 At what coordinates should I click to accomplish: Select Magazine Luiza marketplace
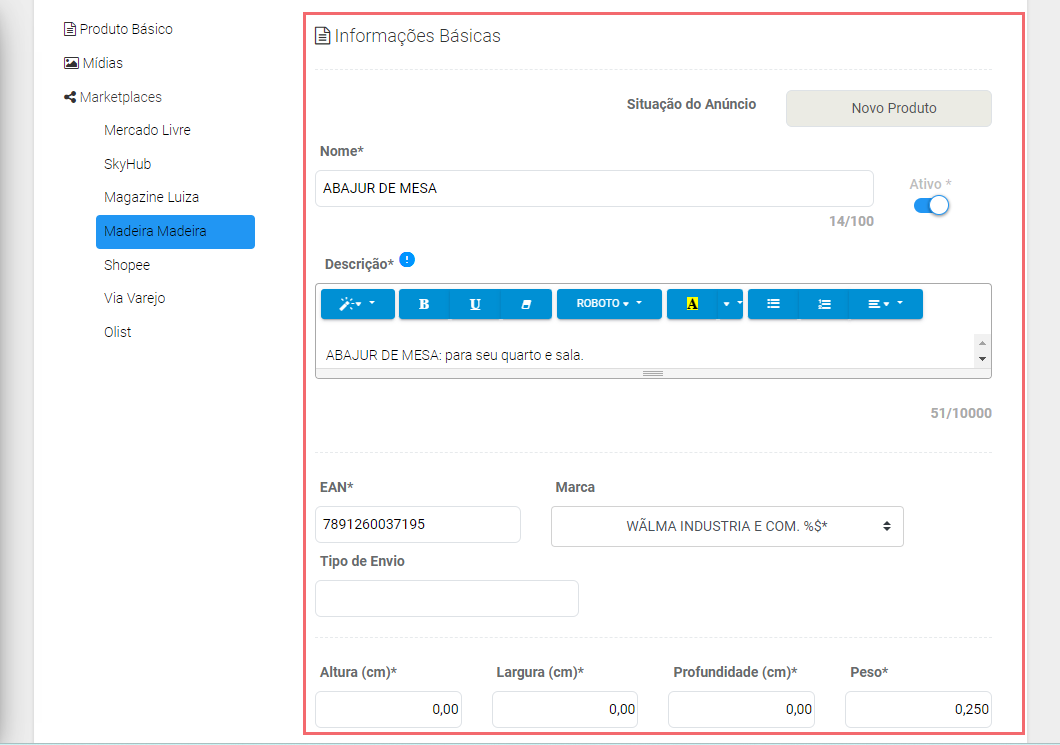coord(151,197)
